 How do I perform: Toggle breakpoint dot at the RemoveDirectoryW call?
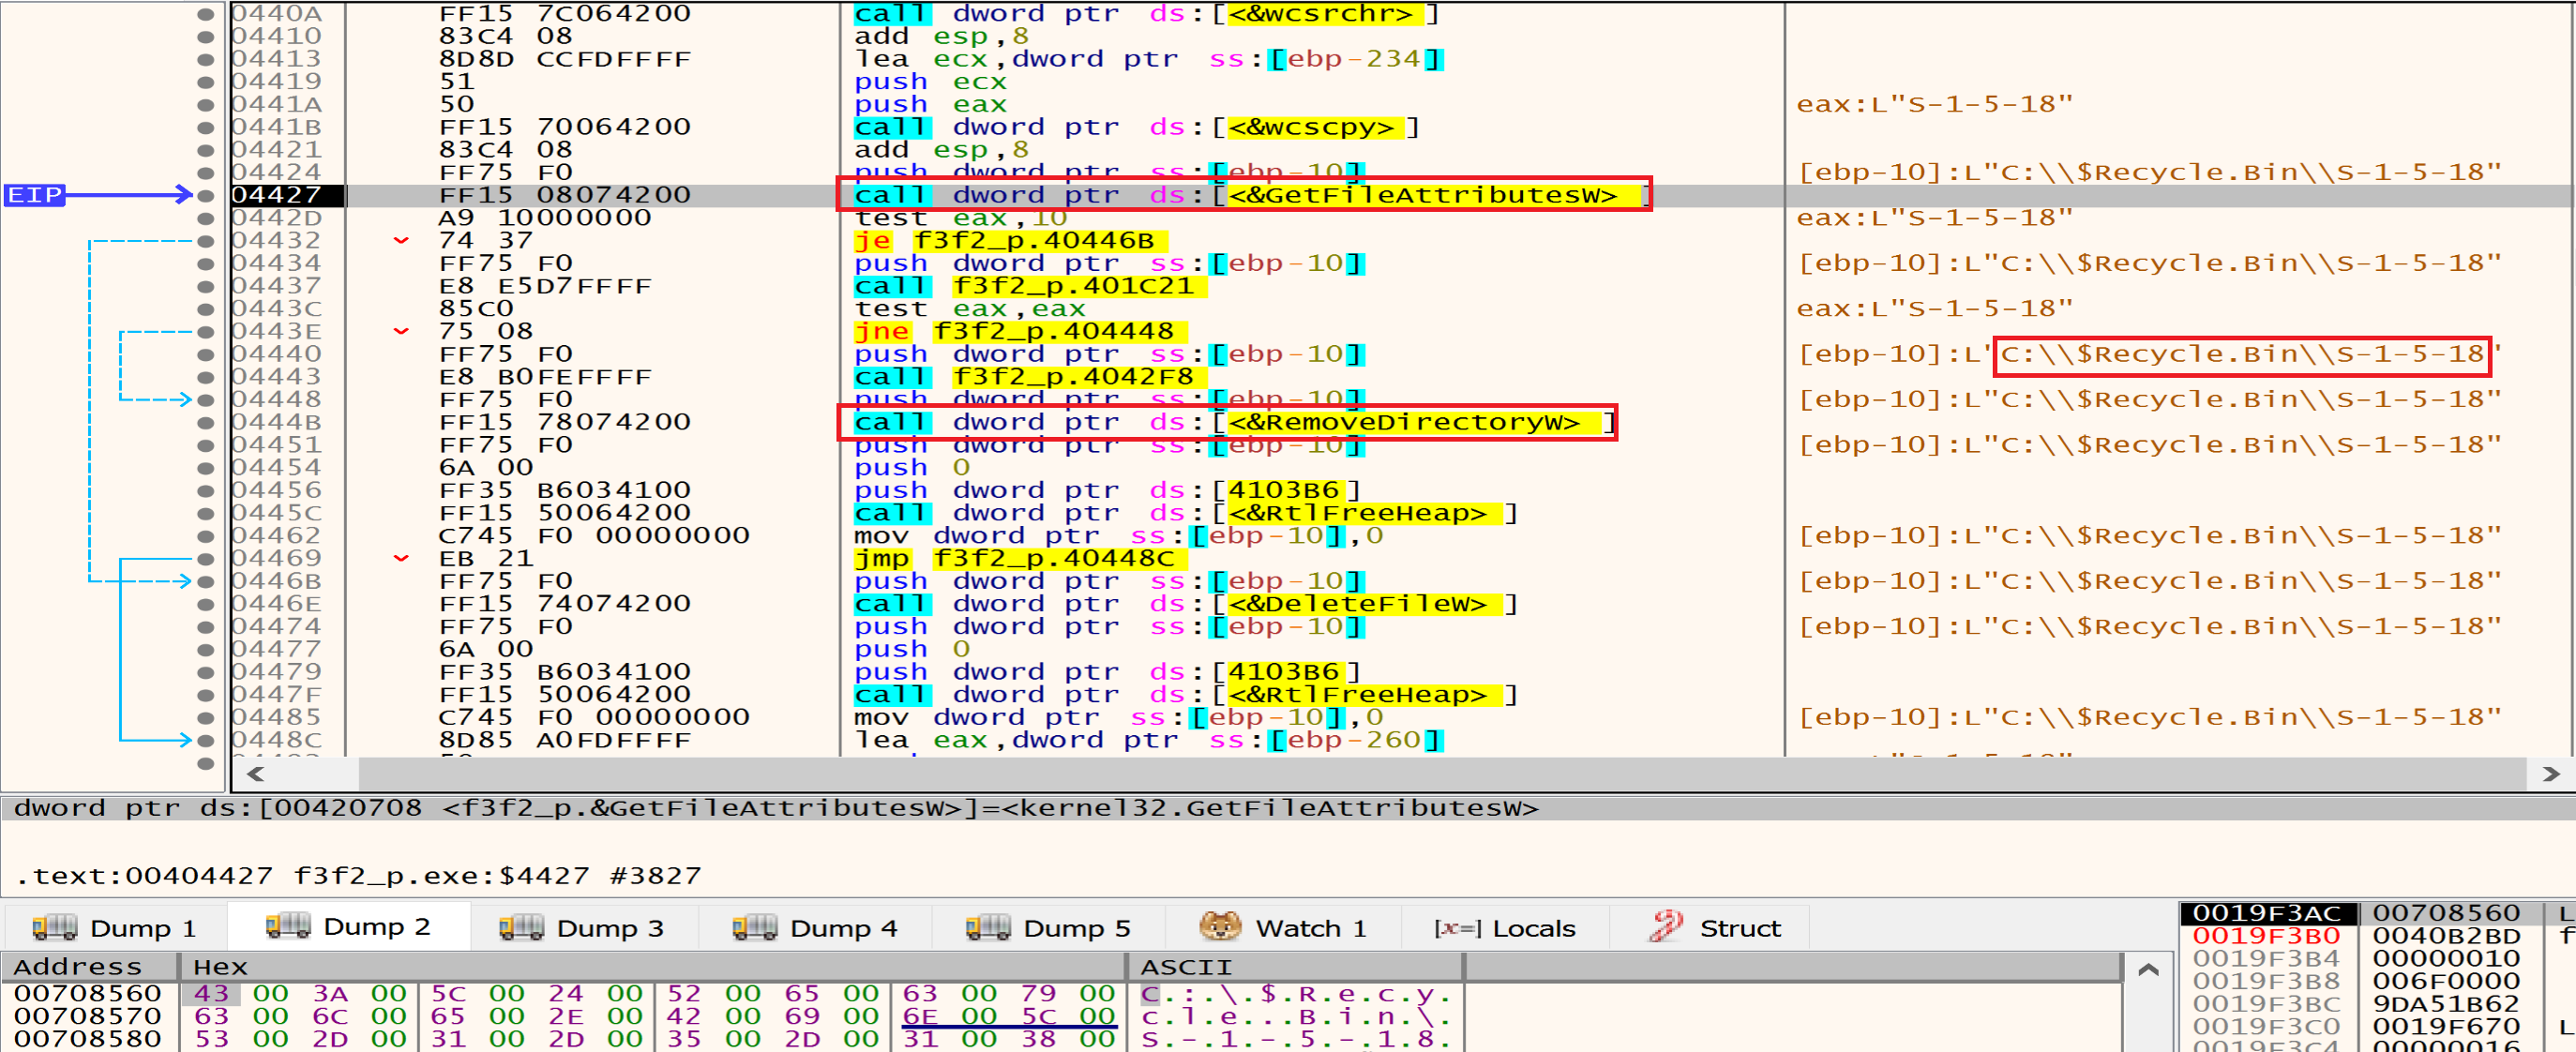click(206, 422)
